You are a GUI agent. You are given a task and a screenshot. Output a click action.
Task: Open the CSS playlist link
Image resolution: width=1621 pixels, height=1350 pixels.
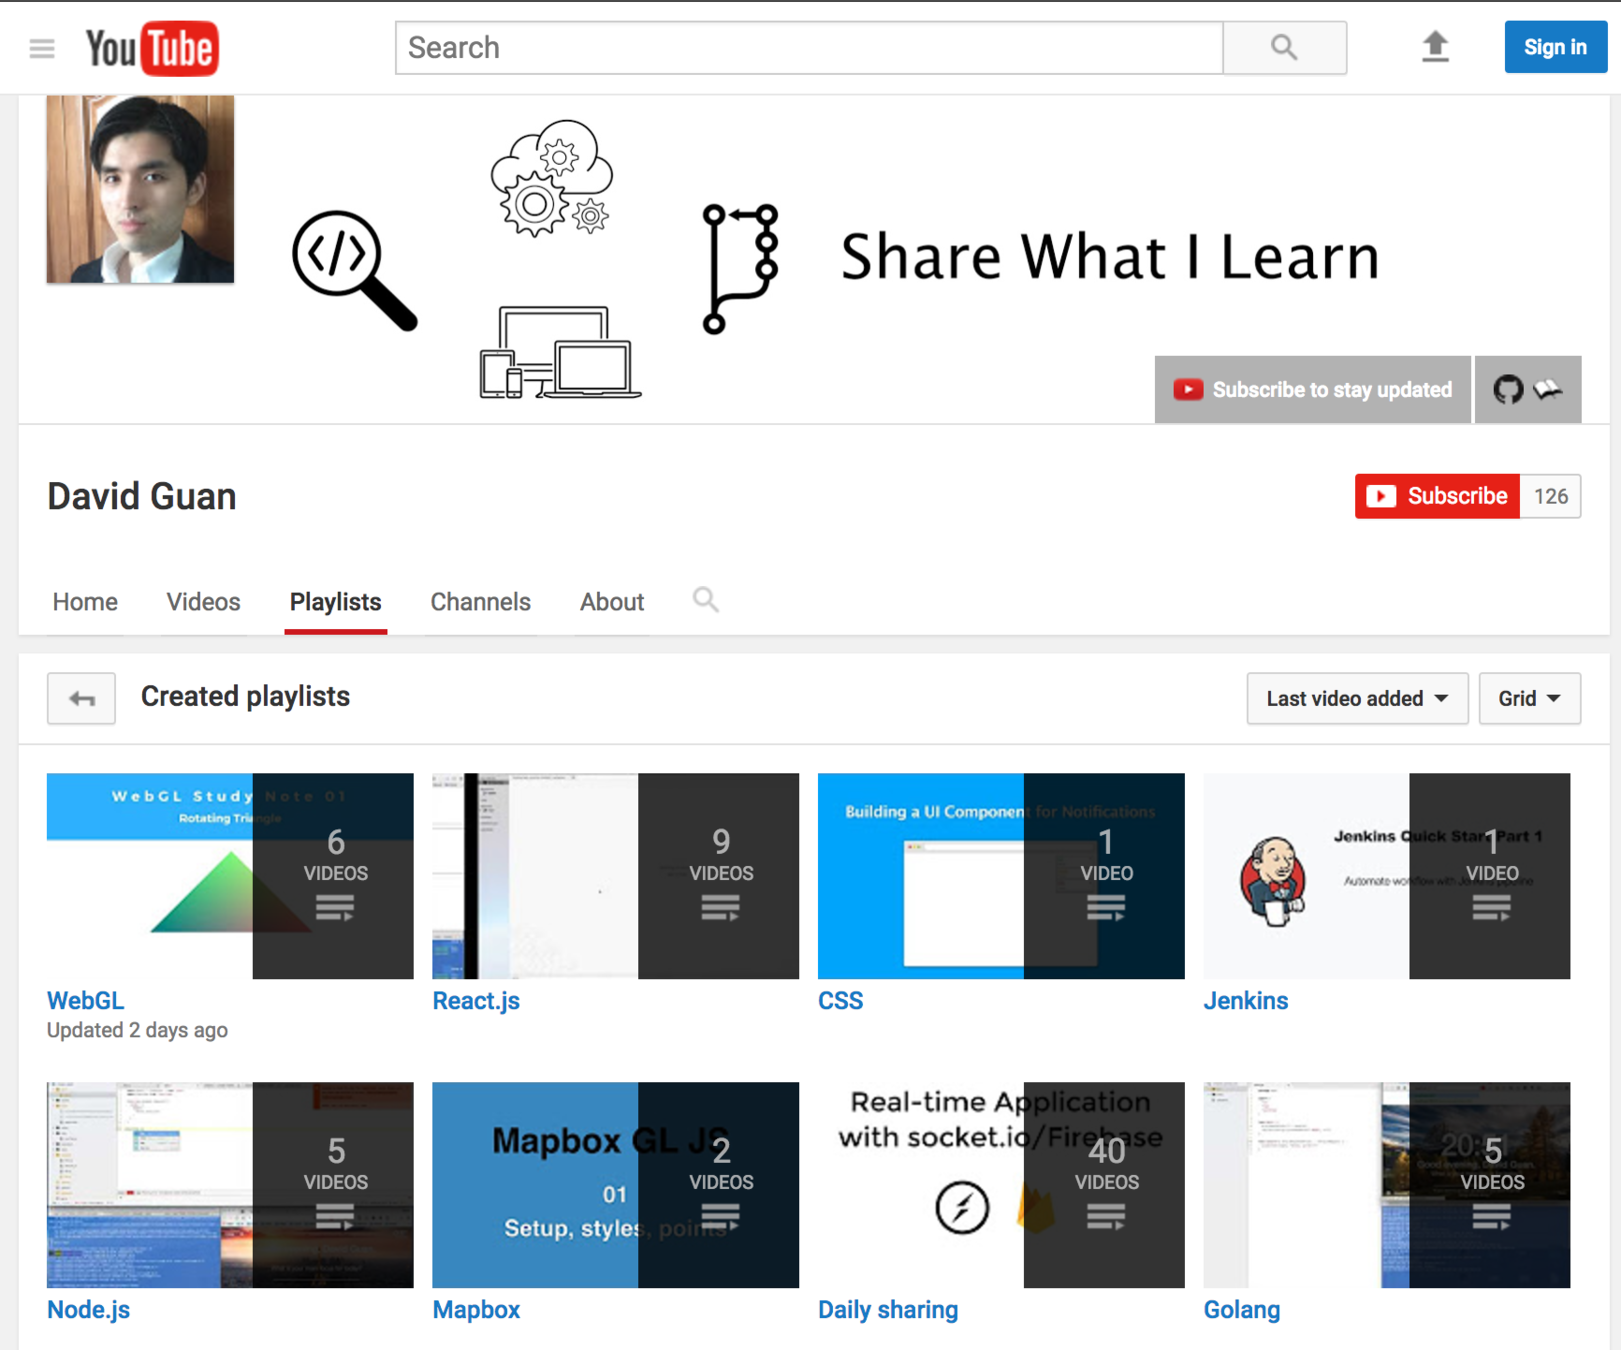(x=840, y=1000)
